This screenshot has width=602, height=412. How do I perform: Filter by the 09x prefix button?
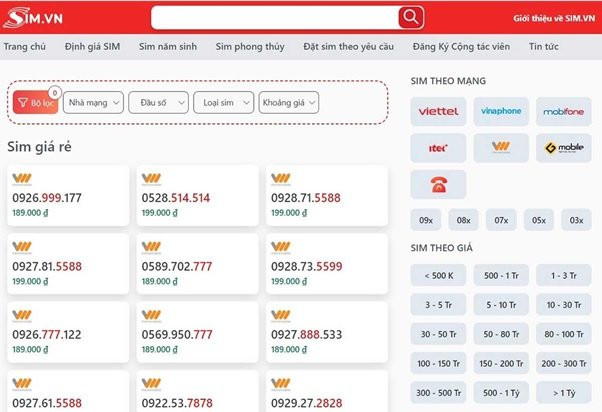click(426, 219)
